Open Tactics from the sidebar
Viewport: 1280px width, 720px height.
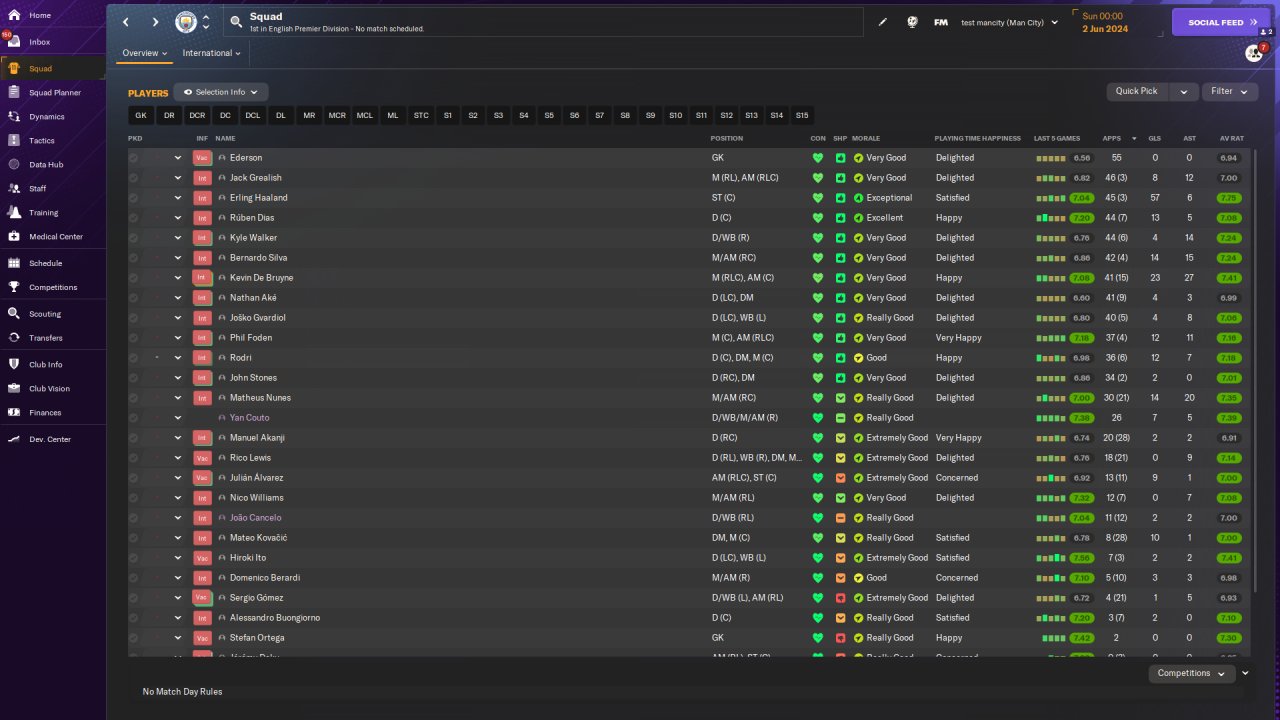(42, 141)
